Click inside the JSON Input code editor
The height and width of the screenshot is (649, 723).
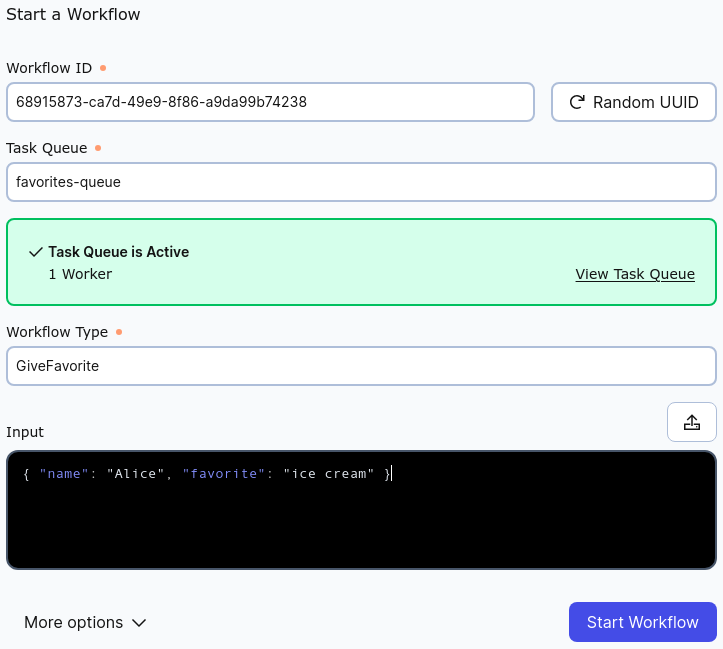coord(361,510)
